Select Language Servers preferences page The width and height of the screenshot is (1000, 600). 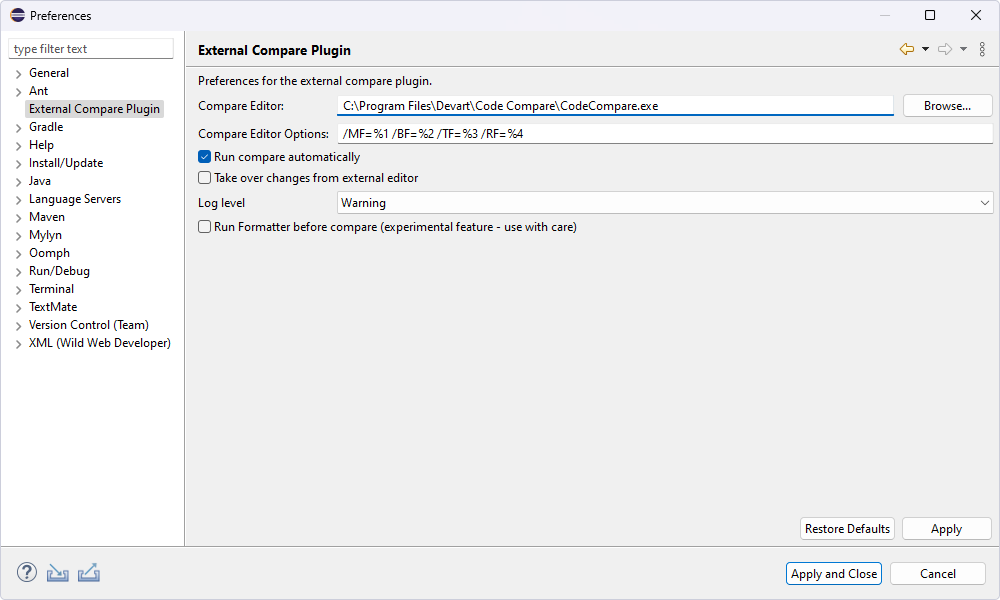pyautogui.click(x=75, y=199)
